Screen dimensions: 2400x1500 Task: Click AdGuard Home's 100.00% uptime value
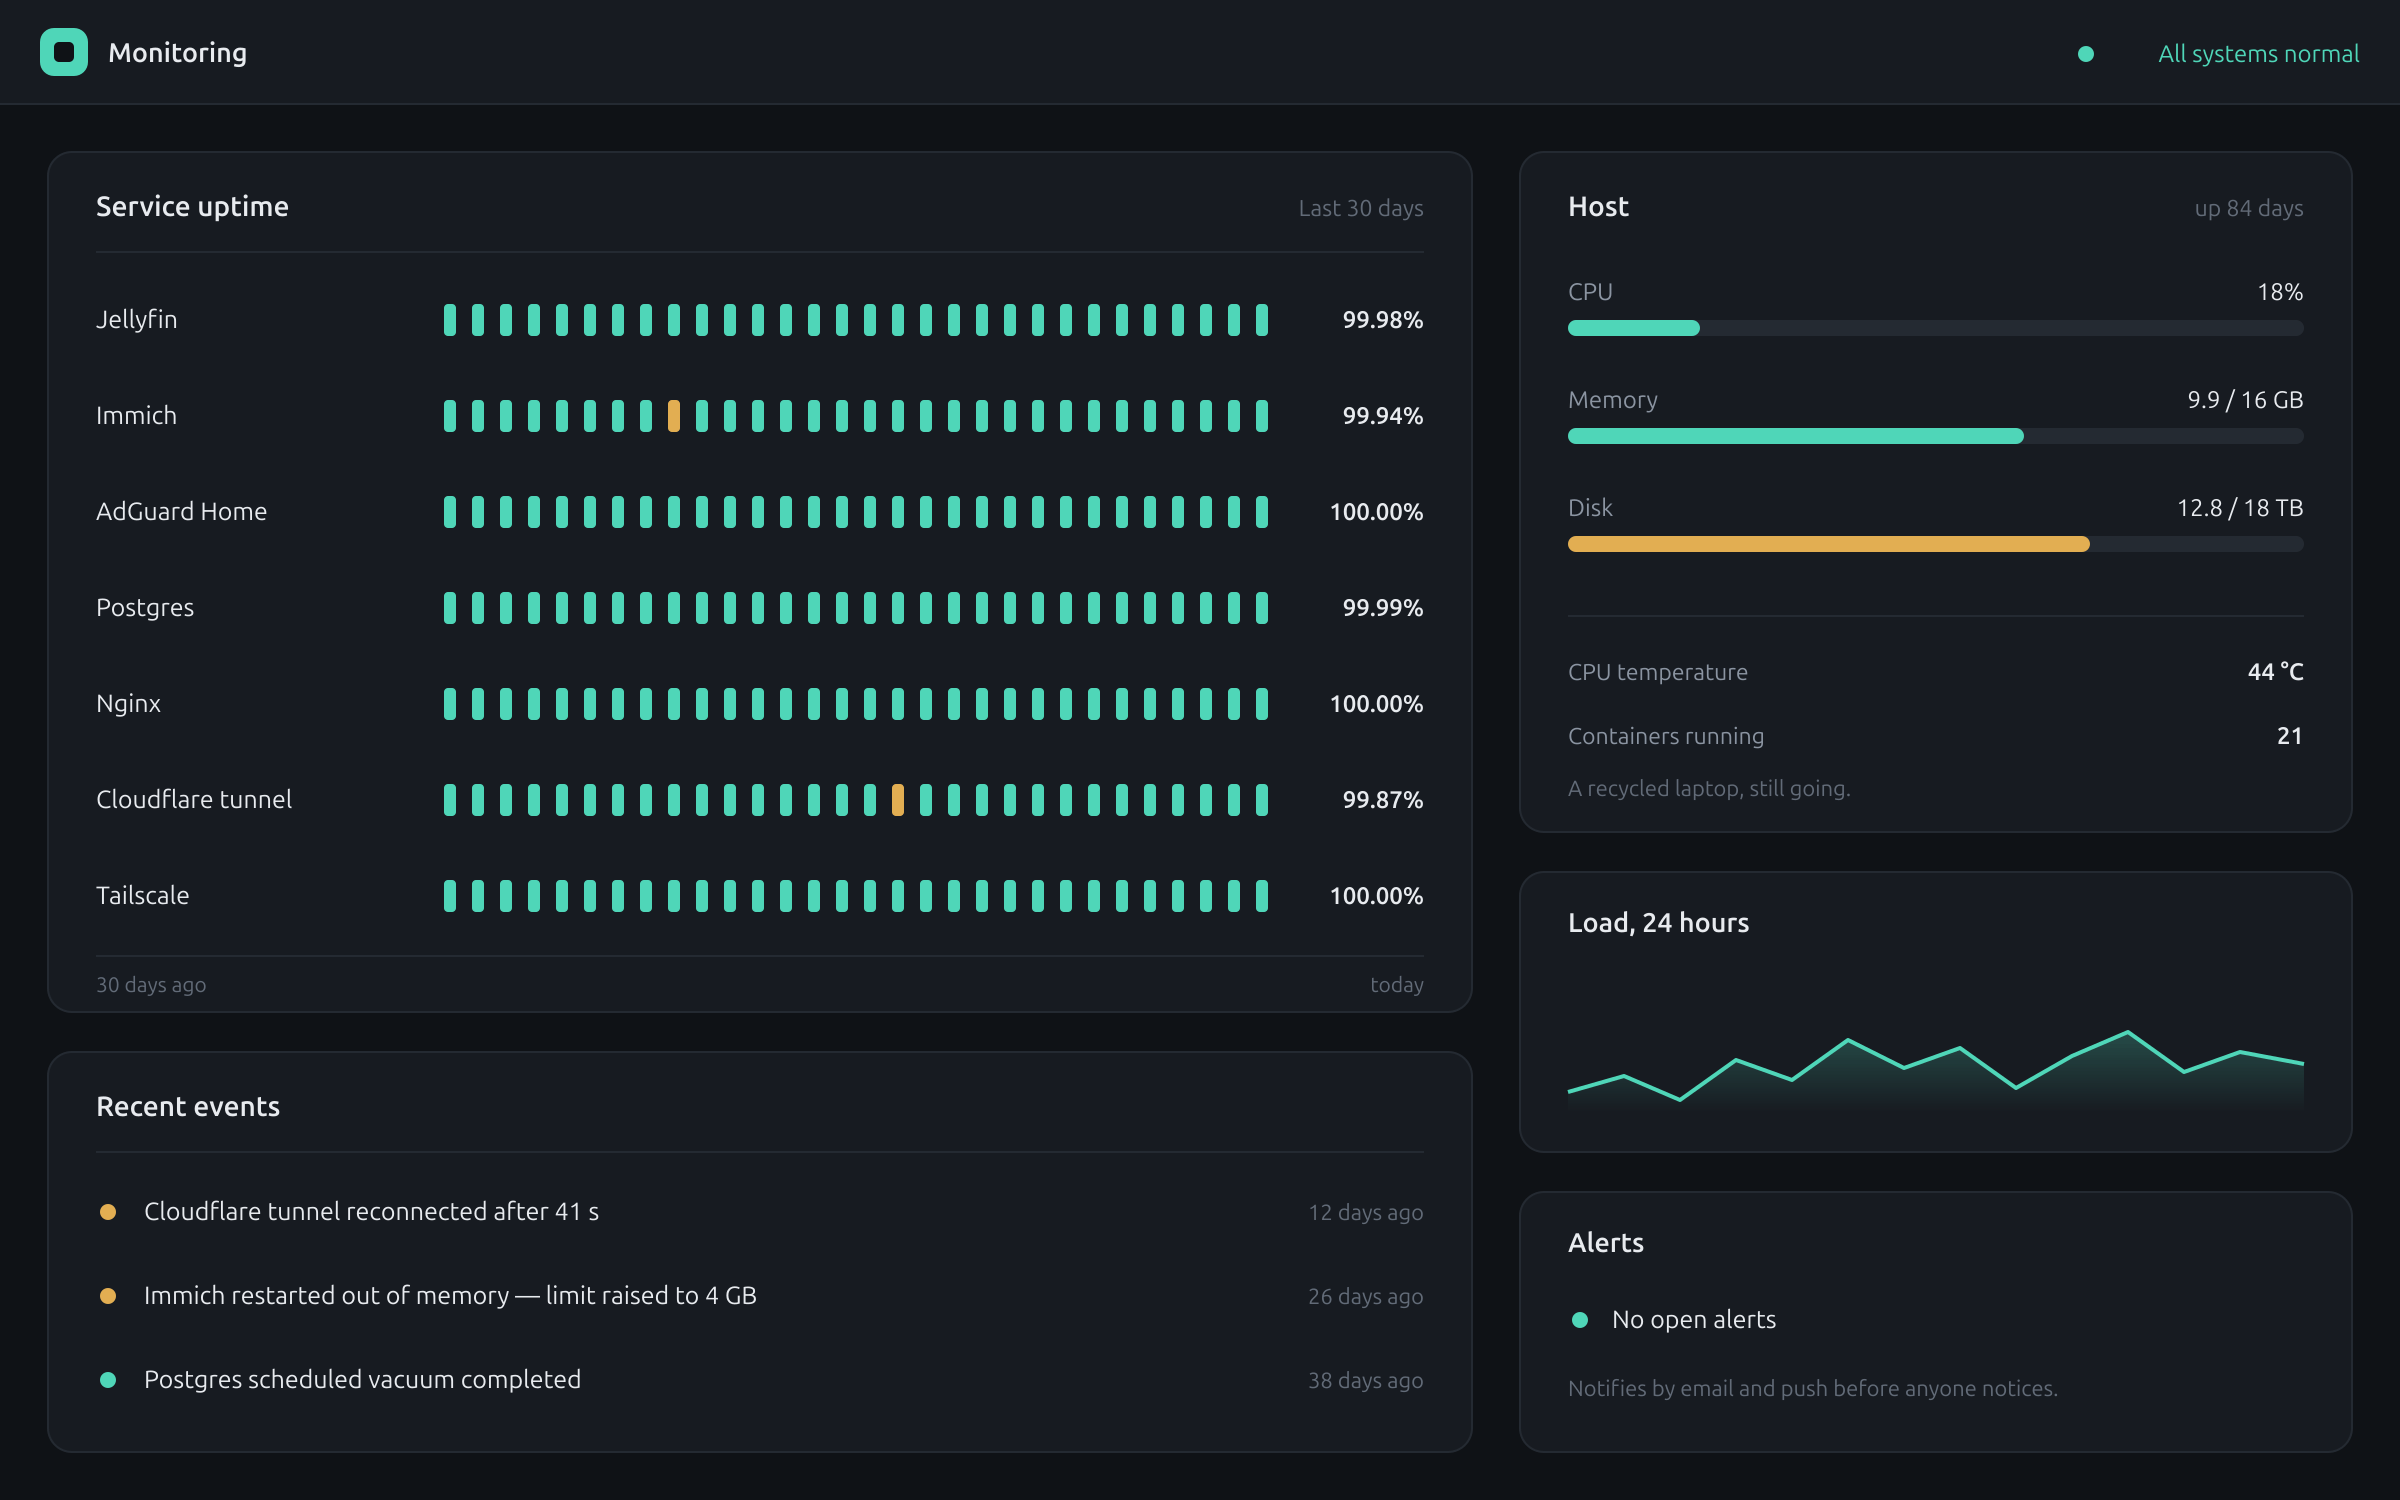(x=1376, y=512)
